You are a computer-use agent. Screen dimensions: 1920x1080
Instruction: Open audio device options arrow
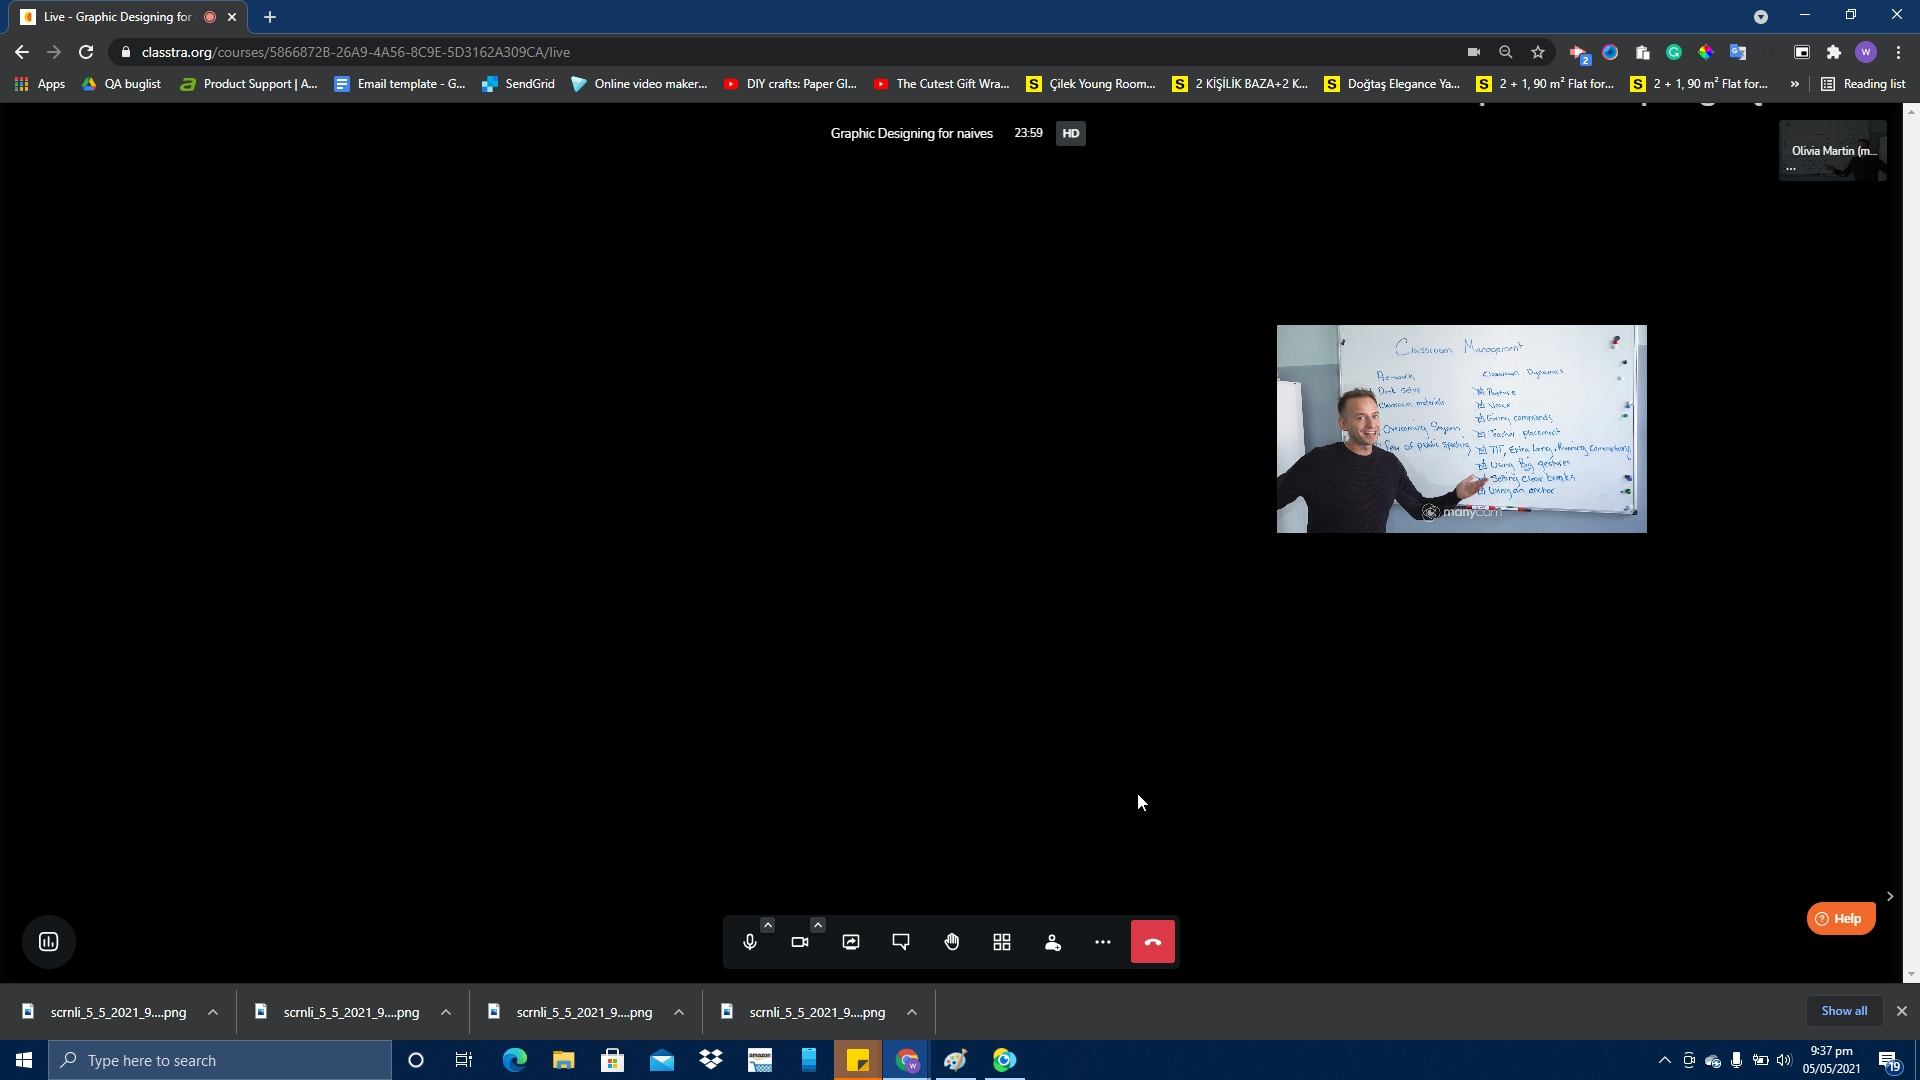point(767,925)
